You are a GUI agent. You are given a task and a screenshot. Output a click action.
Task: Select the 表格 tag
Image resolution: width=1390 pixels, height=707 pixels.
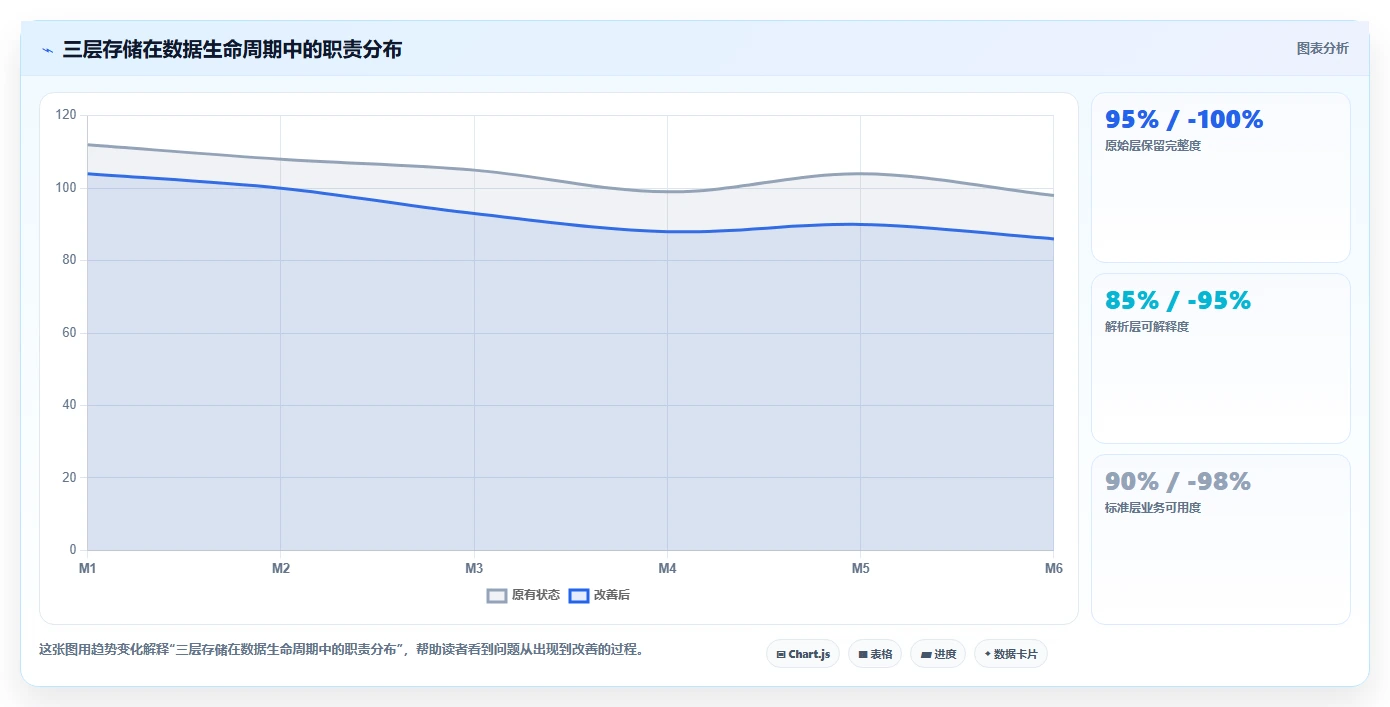point(875,654)
